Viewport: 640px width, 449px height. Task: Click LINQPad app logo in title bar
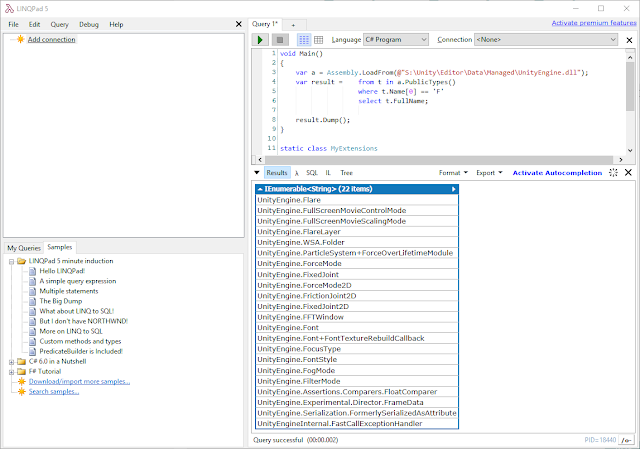9,9
